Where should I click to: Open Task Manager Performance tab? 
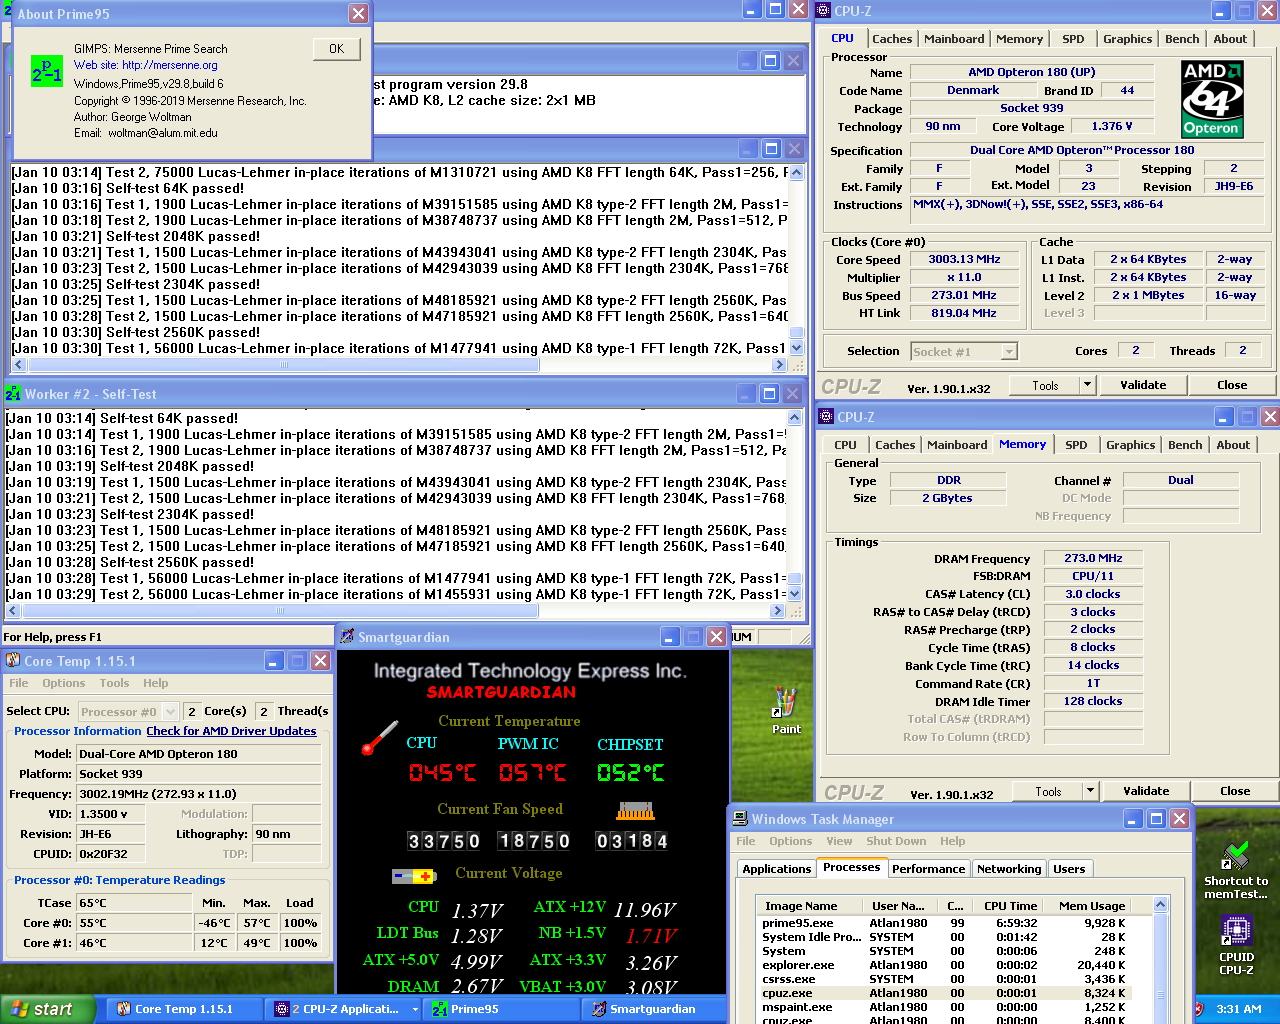[929, 869]
